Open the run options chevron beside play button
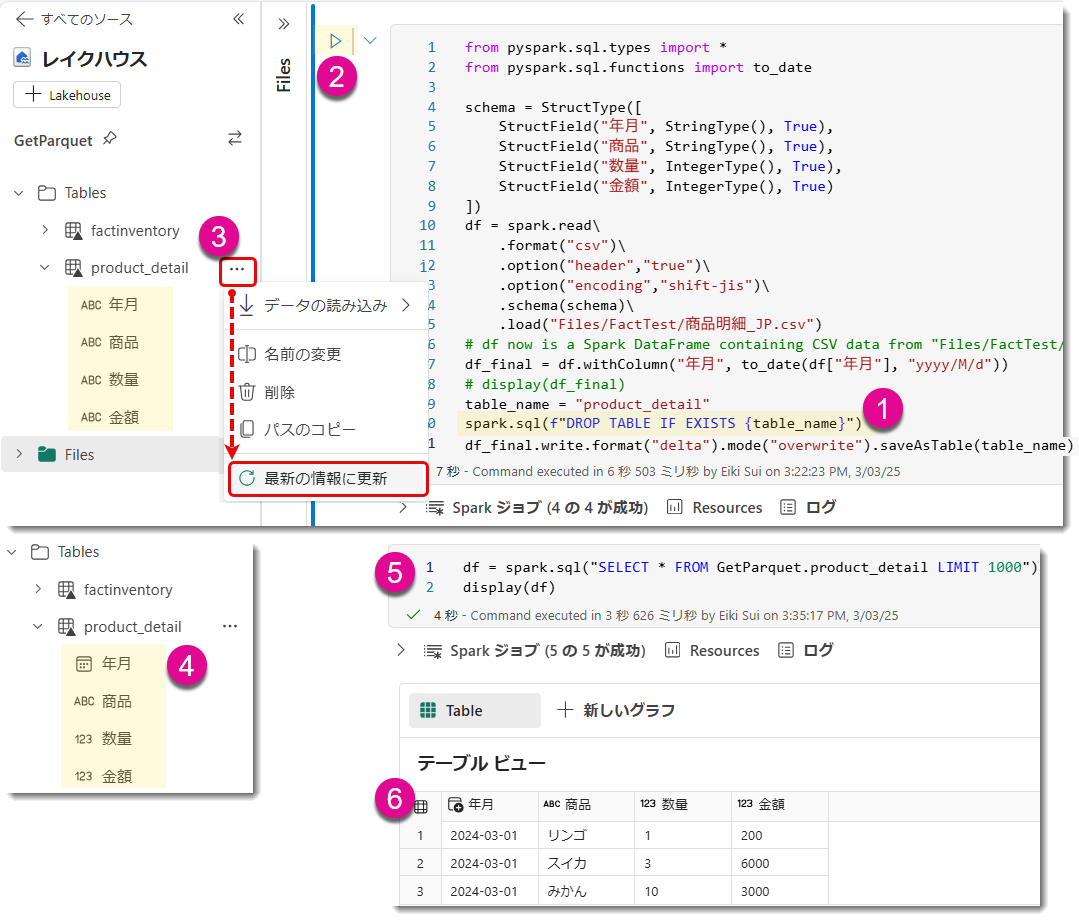The image size is (1079, 921). 368,40
